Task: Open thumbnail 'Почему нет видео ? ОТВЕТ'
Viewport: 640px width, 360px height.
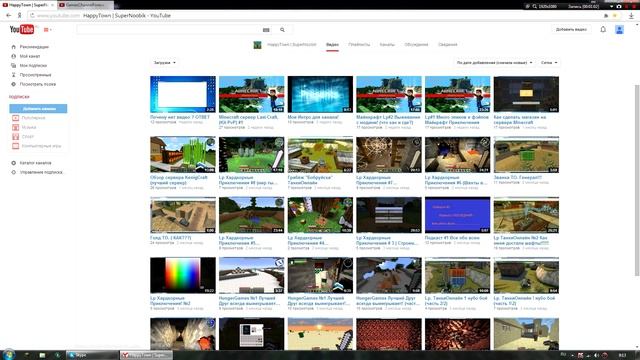Action: [183, 94]
